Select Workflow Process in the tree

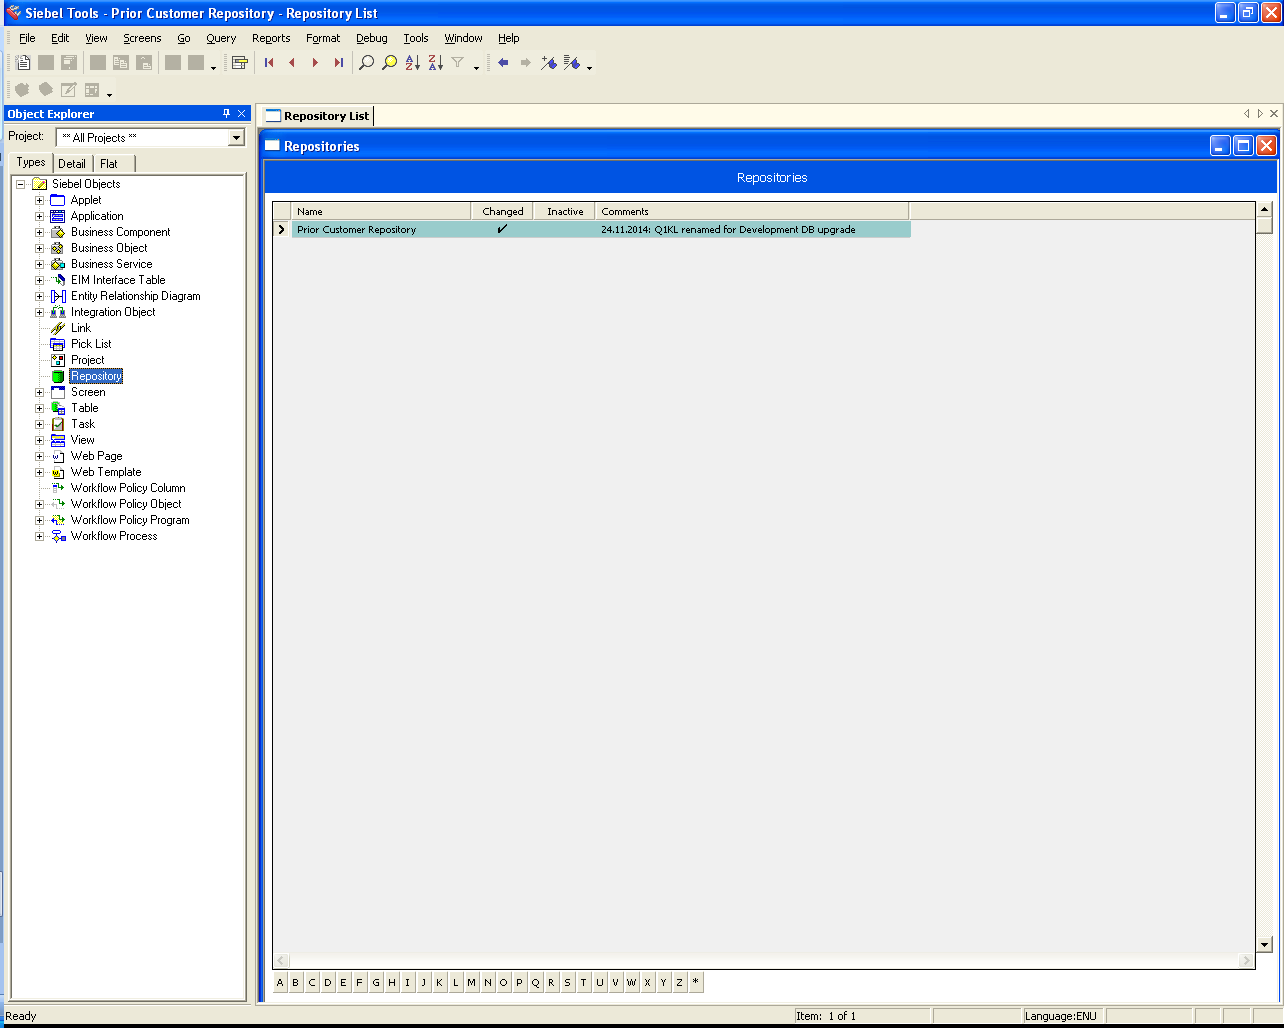click(114, 536)
